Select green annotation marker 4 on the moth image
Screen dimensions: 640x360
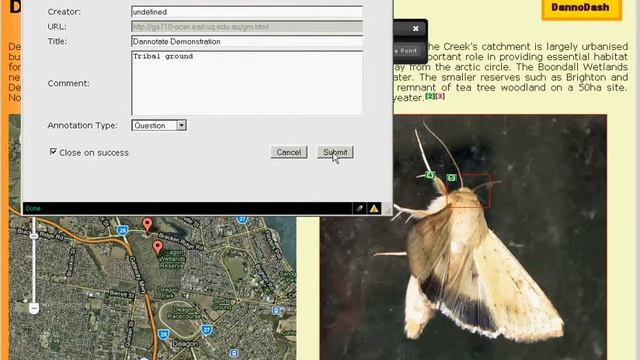click(430, 175)
